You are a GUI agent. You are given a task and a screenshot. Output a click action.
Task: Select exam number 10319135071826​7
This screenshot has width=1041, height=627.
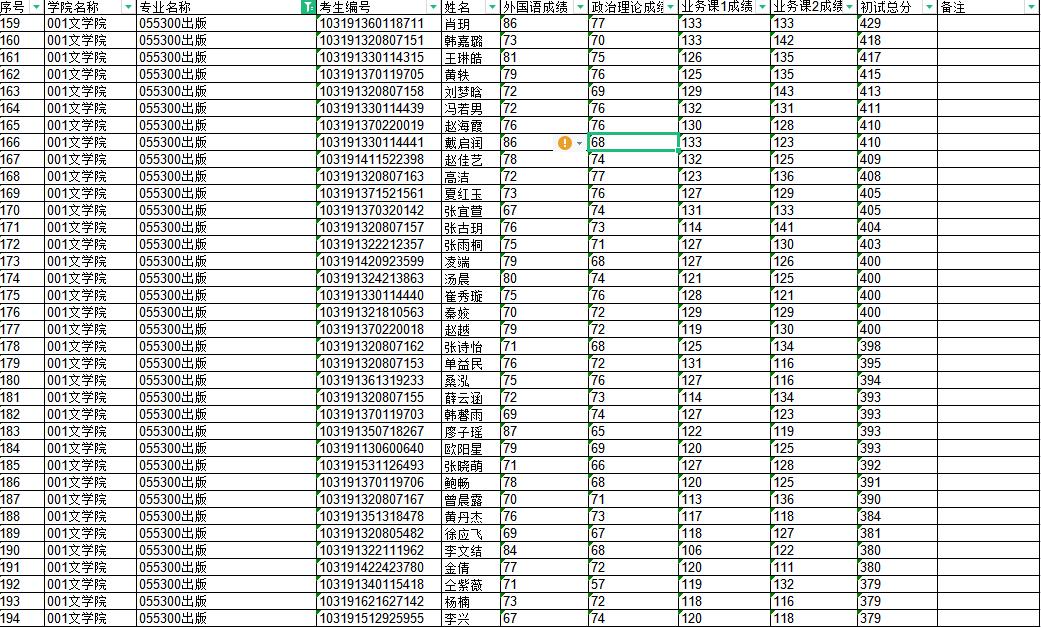[x=379, y=432]
